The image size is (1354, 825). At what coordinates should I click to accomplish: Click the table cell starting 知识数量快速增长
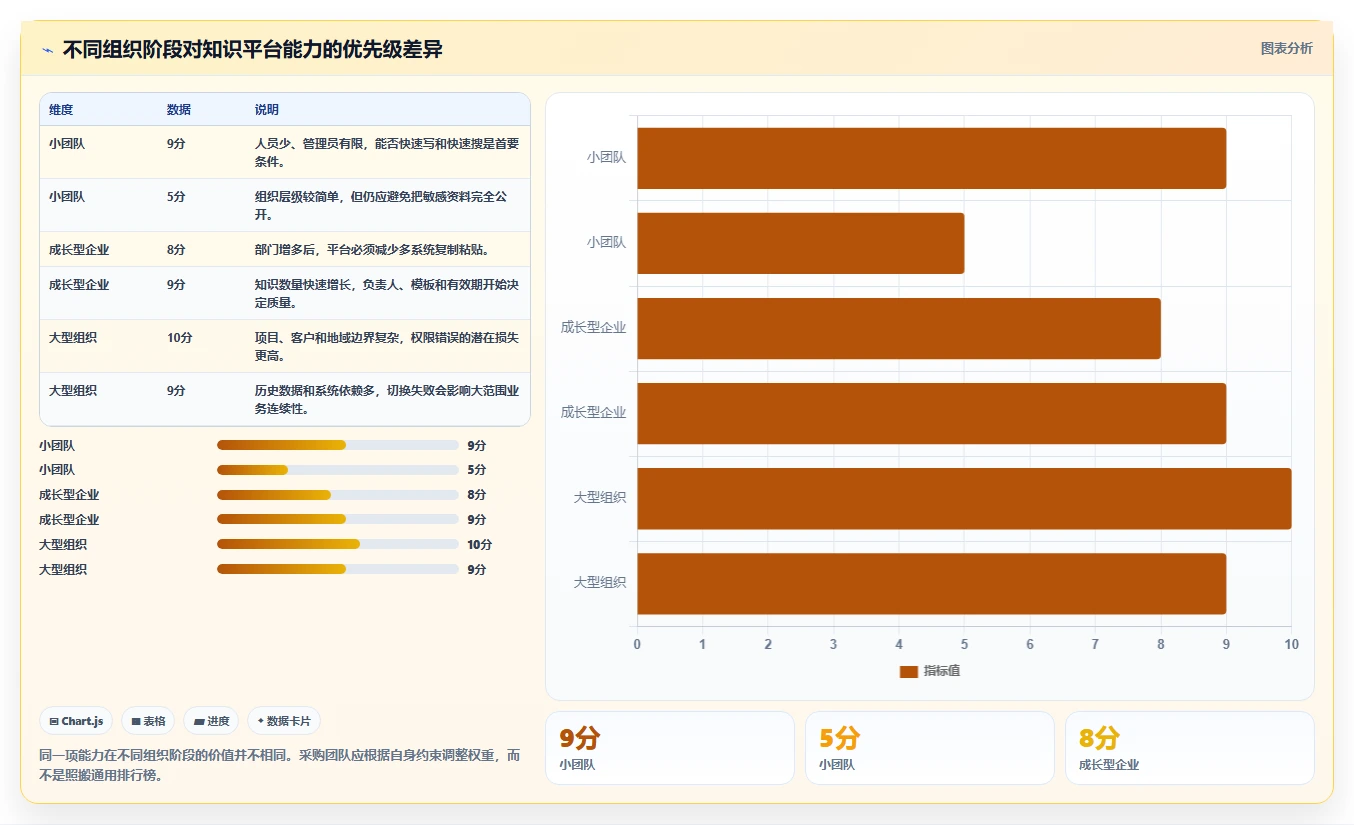(388, 293)
